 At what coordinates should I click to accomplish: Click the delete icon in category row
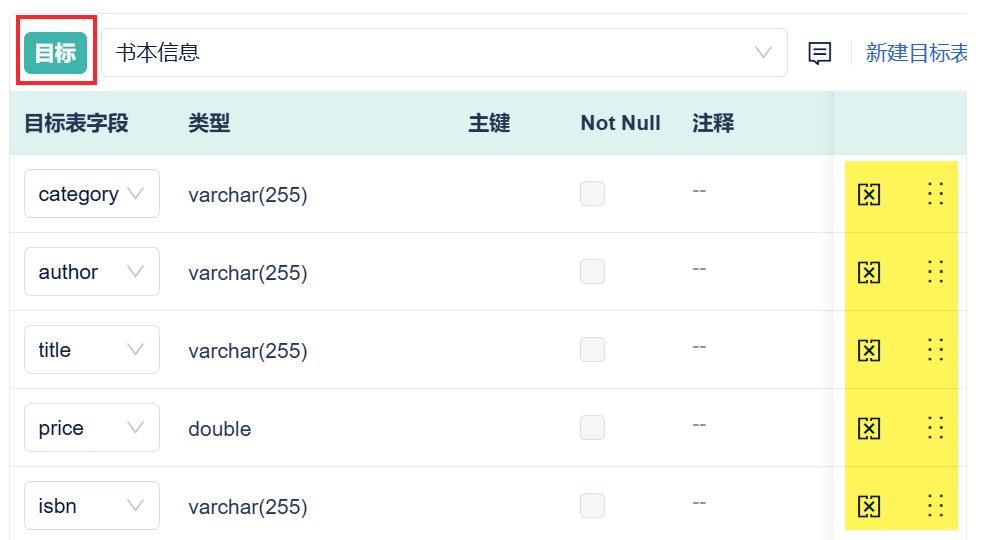pos(869,195)
